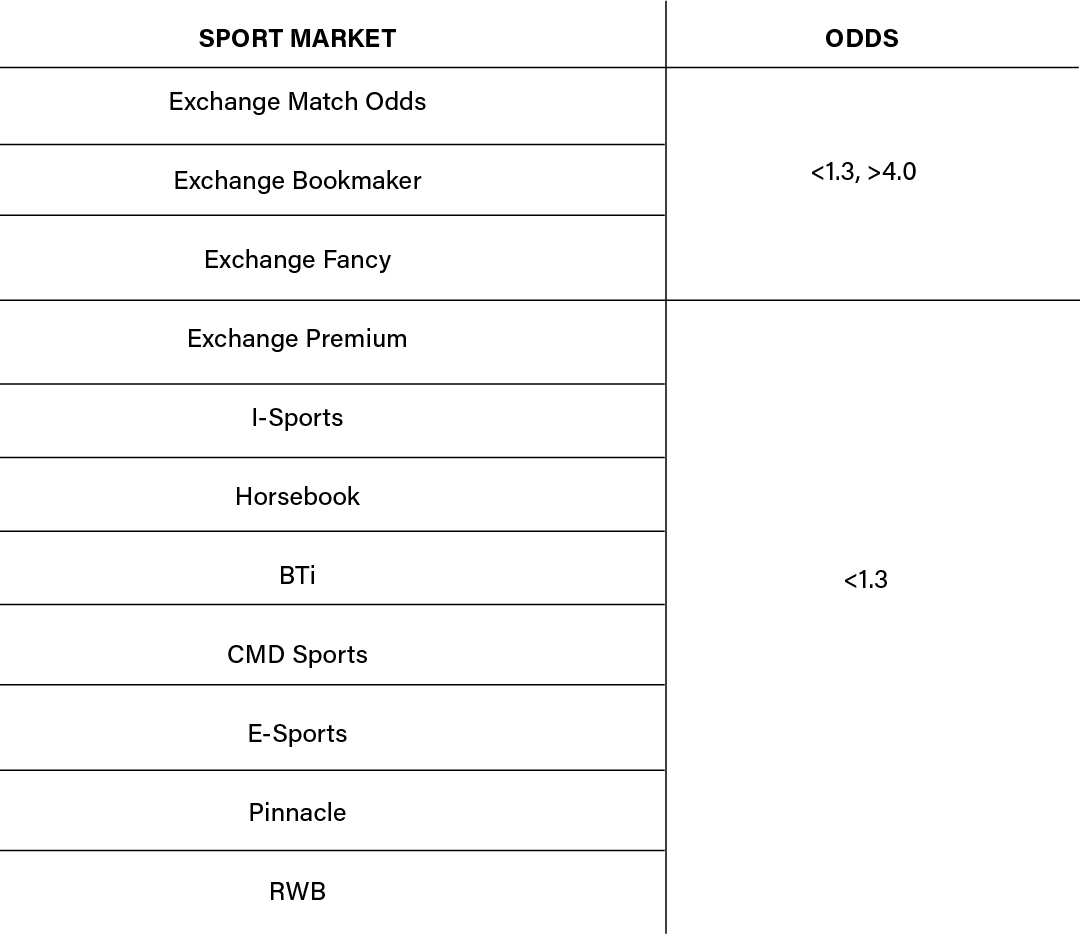1080x934 pixels.
Task: Select the E-Sports market row
Action: pyautogui.click(x=297, y=734)
